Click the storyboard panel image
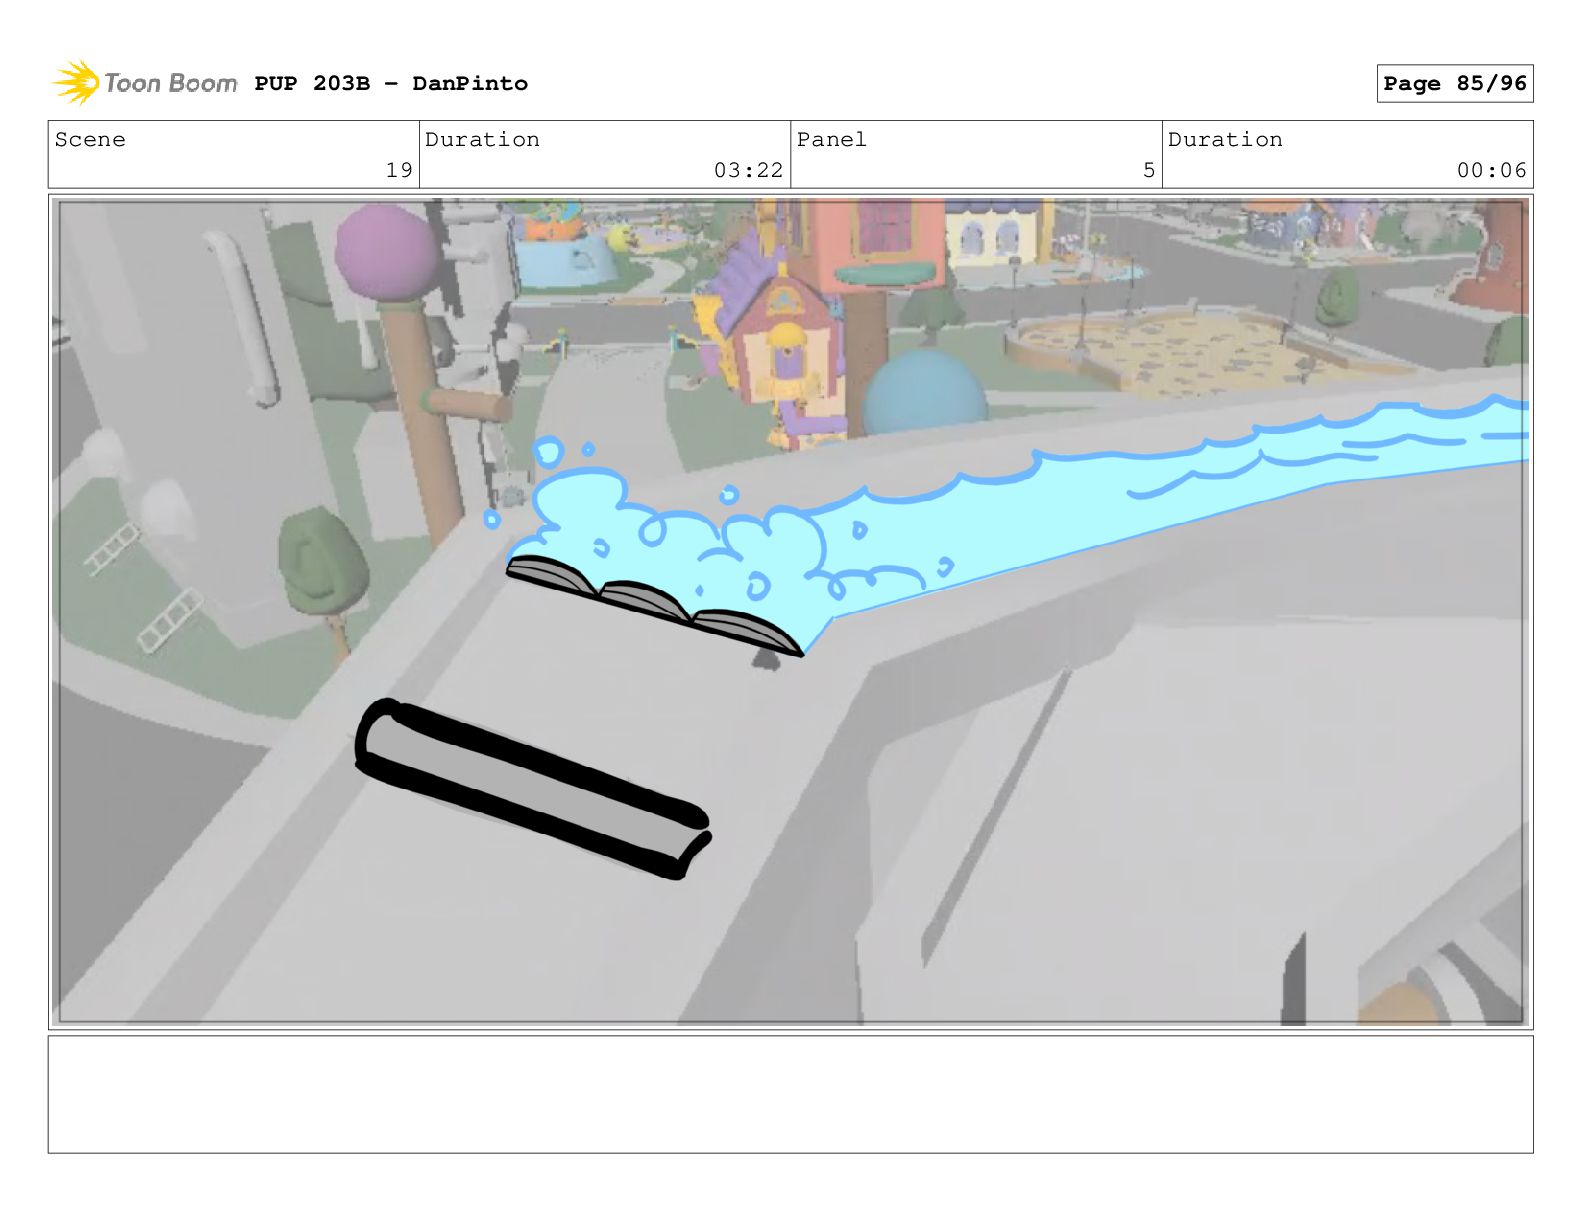 point(790,612)
